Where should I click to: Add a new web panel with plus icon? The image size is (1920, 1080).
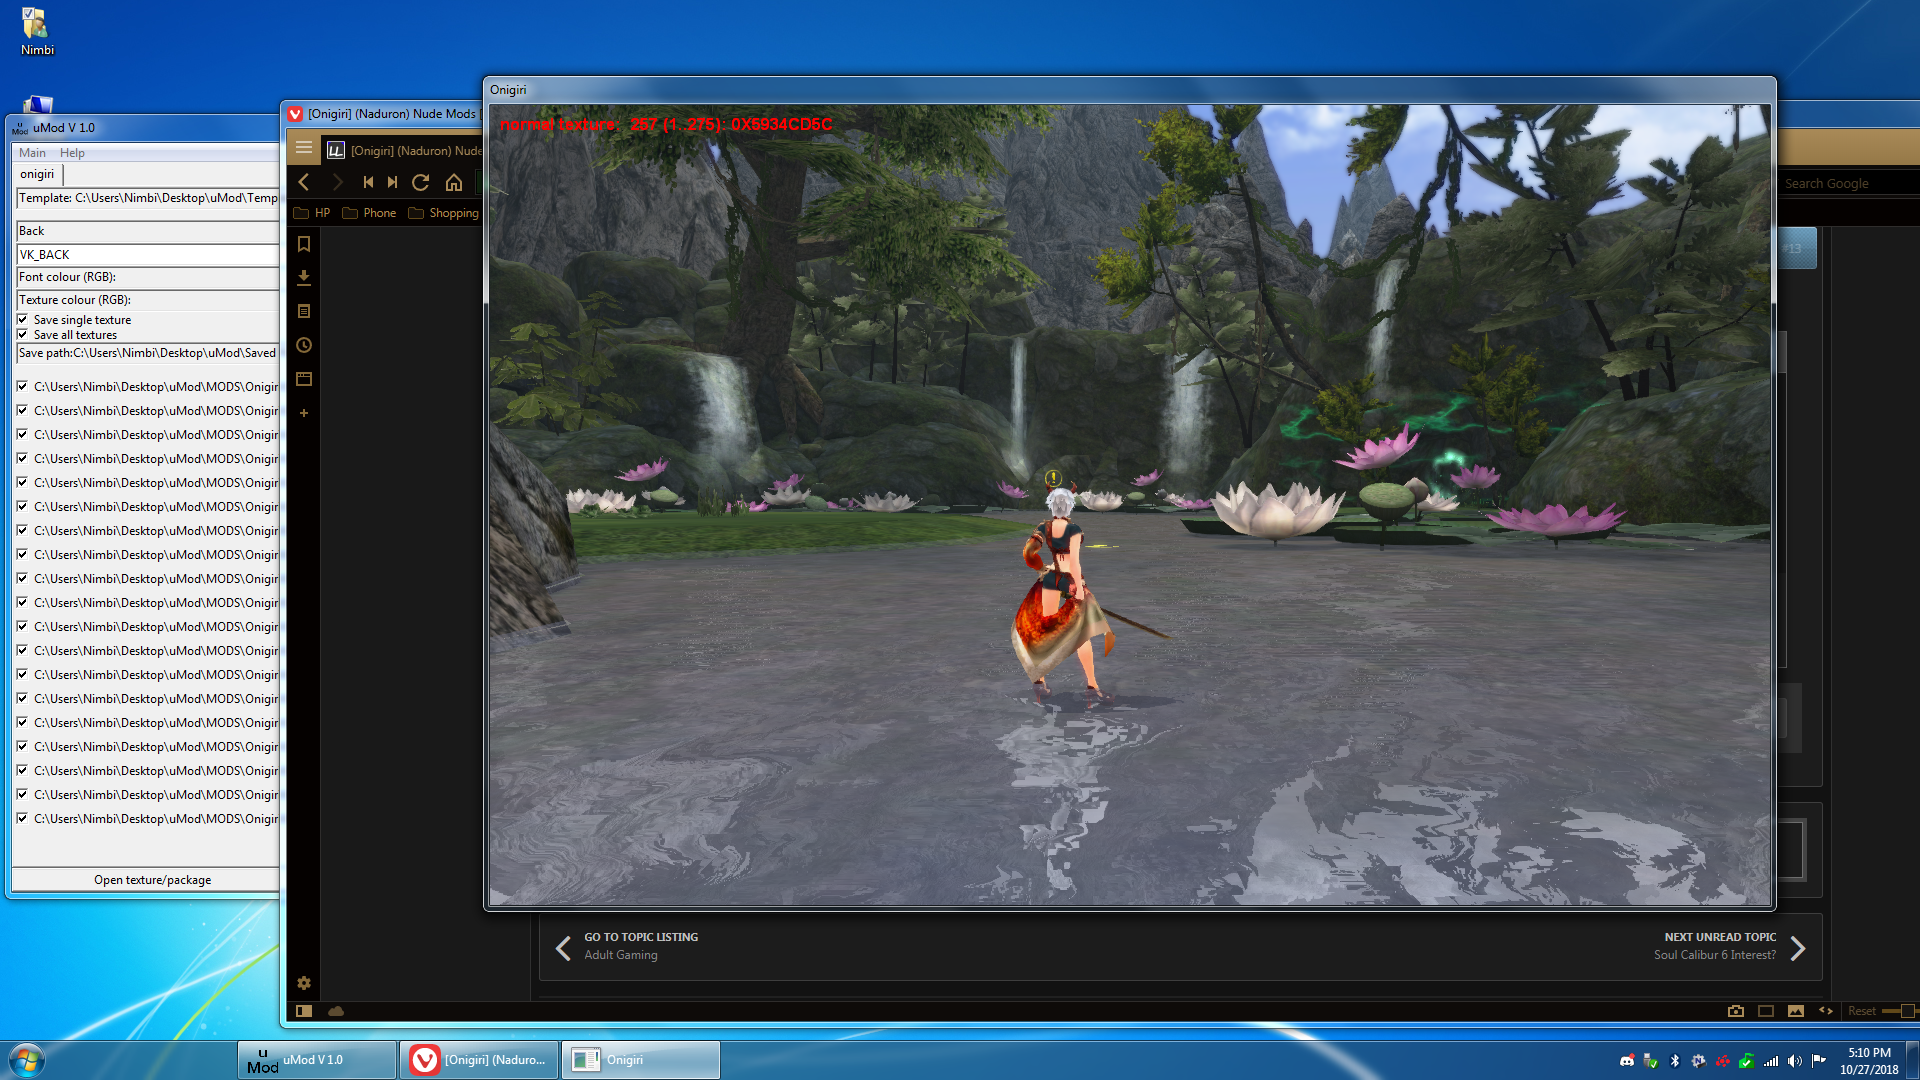304,413
